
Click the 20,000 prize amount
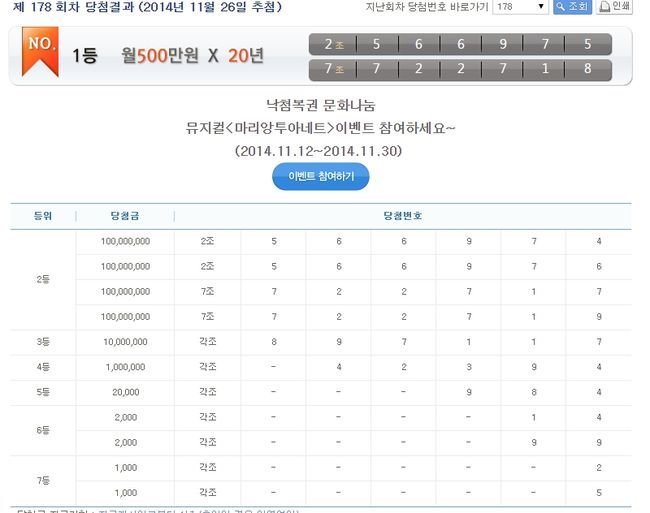click(x=126, y=392)
